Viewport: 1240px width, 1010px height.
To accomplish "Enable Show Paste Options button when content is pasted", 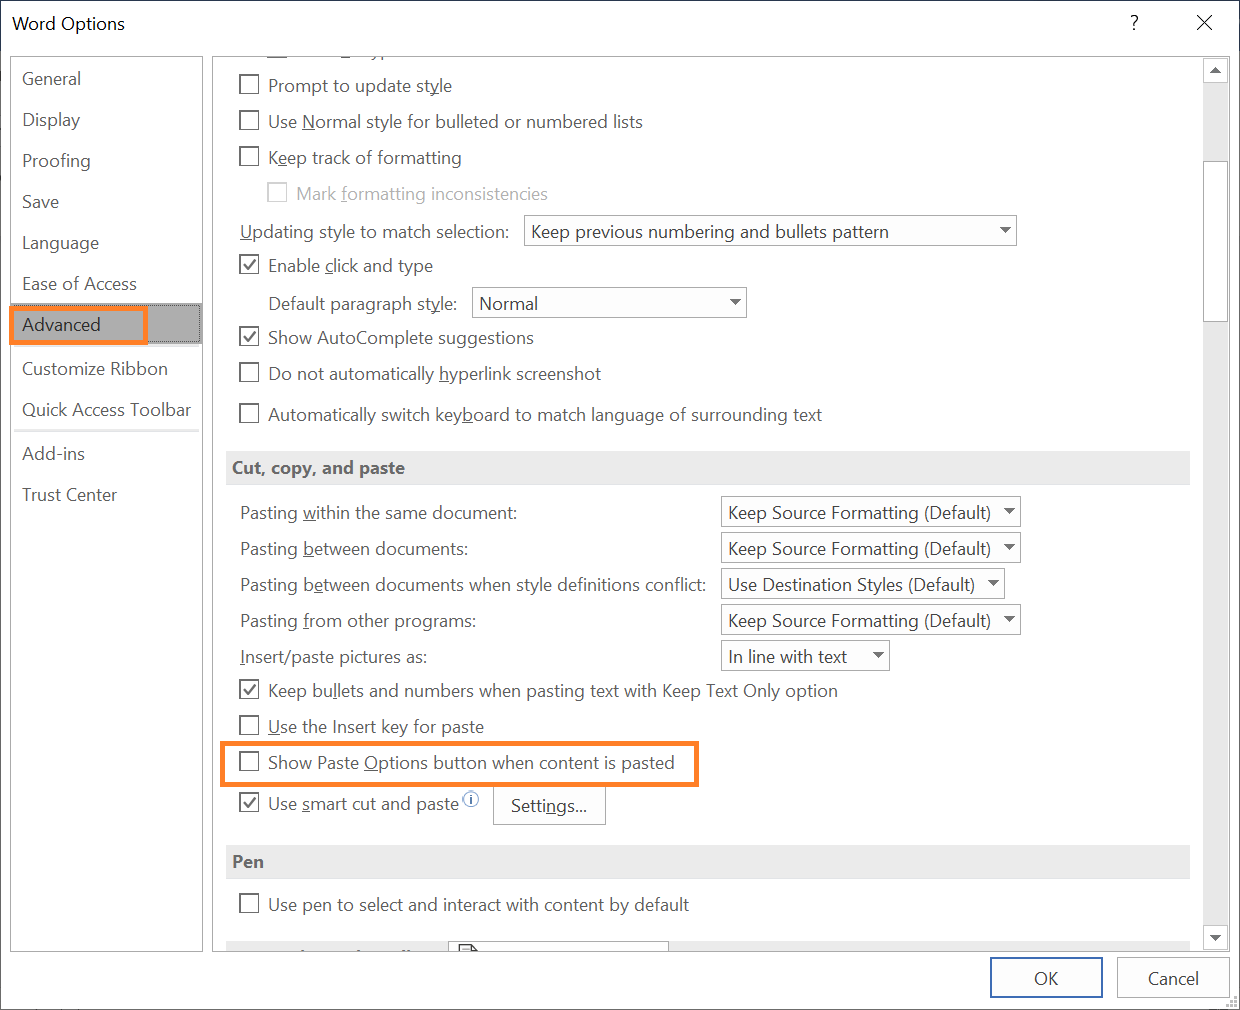I will click(249, 762).
